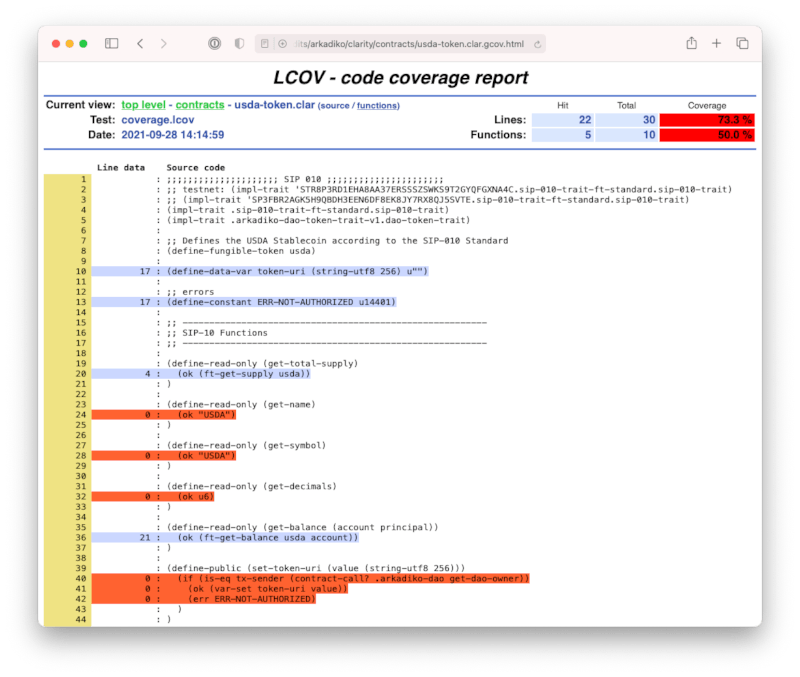Open a new tab with plus icon
The width and height of the screenshot is (800, 677).
tap(716, 43)
